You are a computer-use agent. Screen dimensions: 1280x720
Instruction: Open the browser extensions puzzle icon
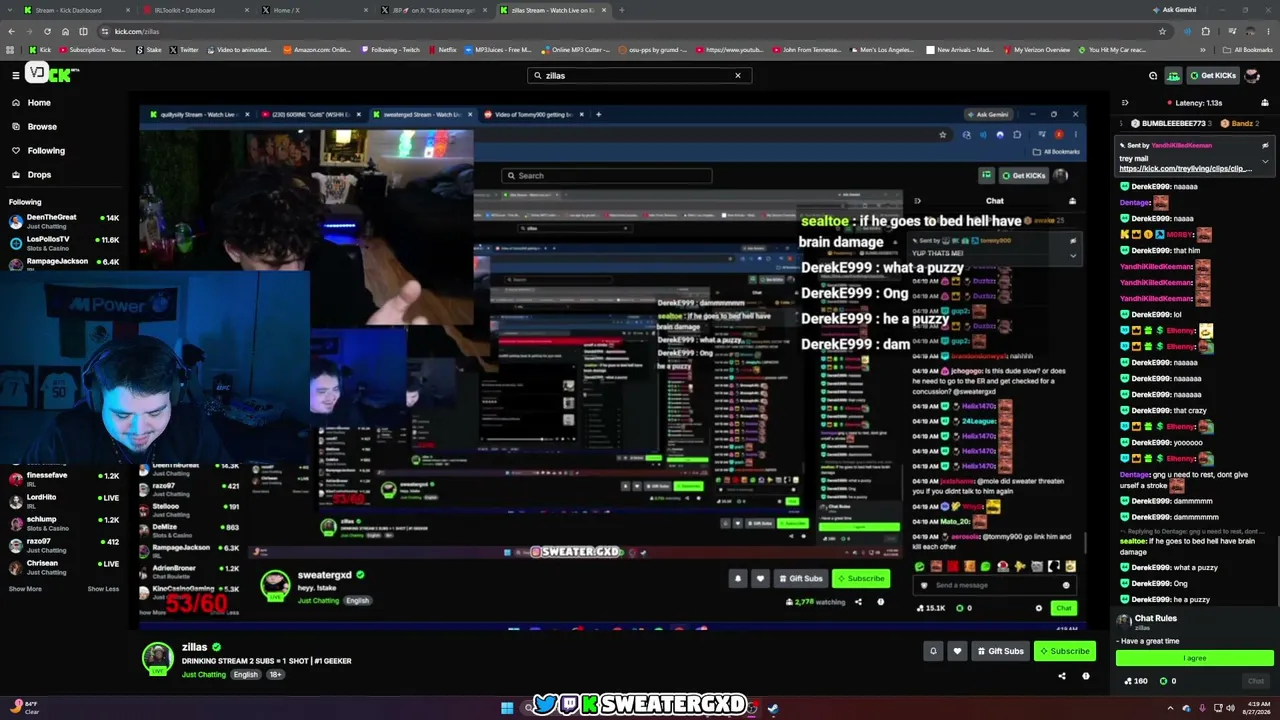(x=1206, y=31)
